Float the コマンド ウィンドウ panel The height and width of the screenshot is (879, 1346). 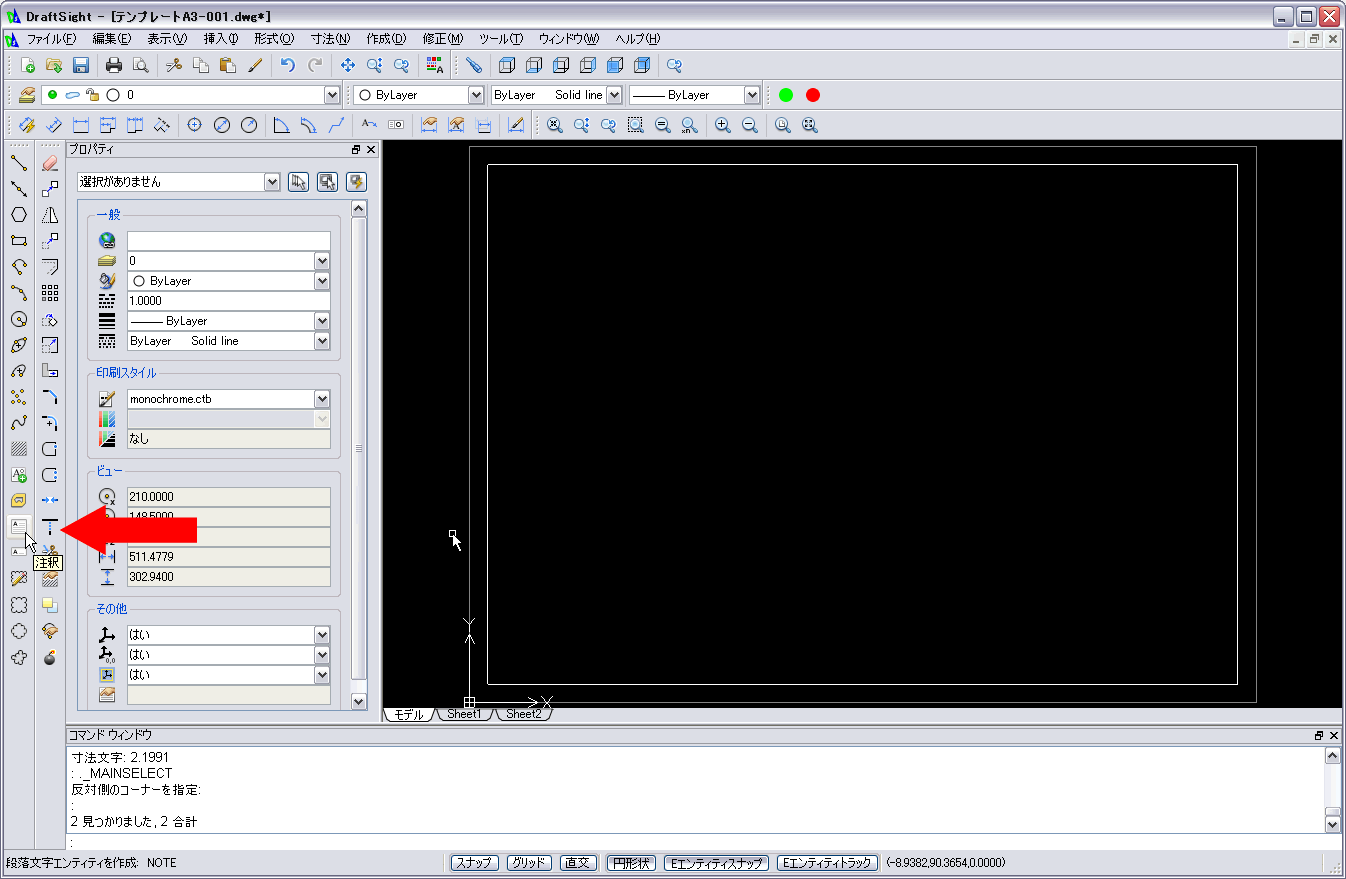[1319, 735]
